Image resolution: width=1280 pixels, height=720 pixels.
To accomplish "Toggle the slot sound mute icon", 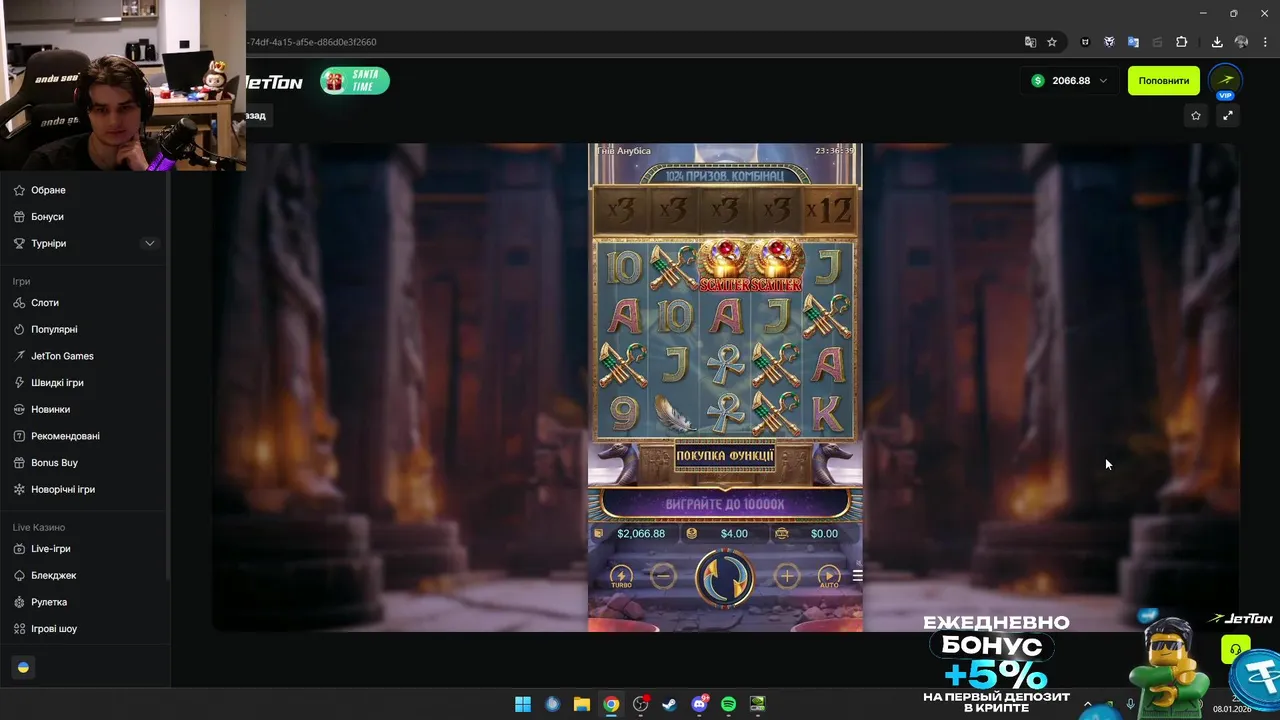I will pyautogui.click(x=857, y=563).
